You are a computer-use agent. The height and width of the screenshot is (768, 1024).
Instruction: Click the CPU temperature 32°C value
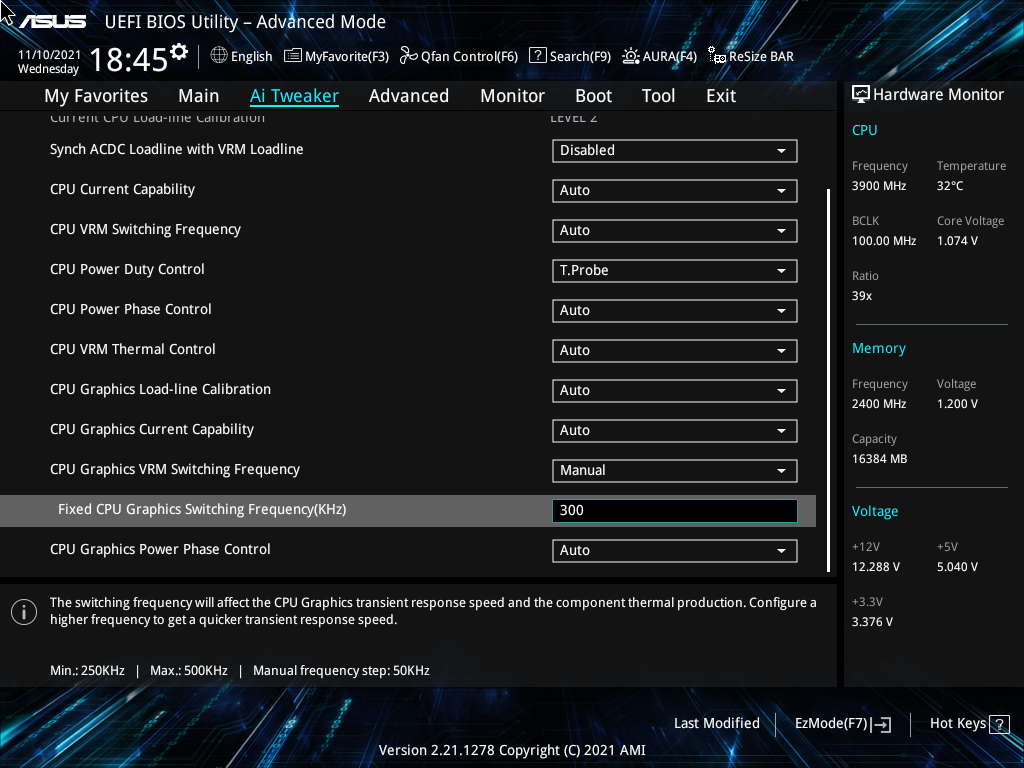pos(950,186)
